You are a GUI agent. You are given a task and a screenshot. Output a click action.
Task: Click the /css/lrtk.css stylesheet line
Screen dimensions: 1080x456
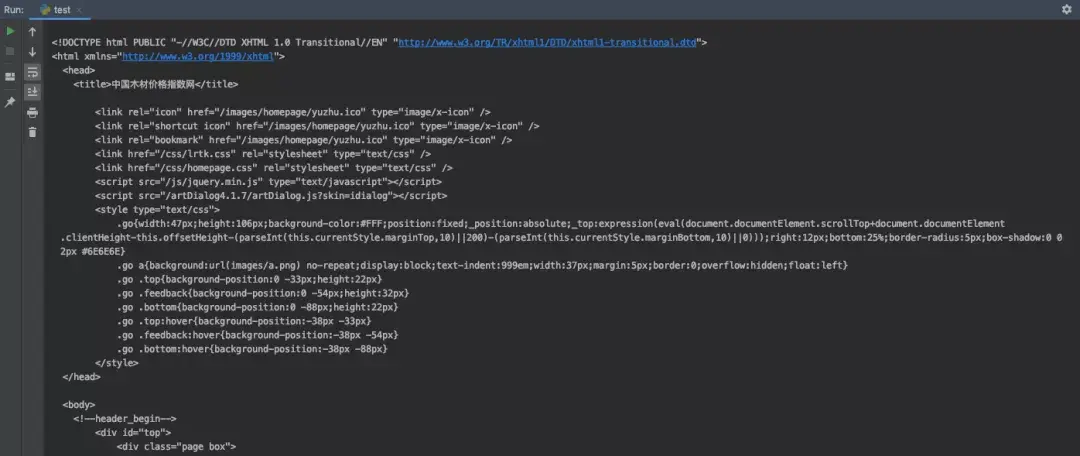point(263,154)
